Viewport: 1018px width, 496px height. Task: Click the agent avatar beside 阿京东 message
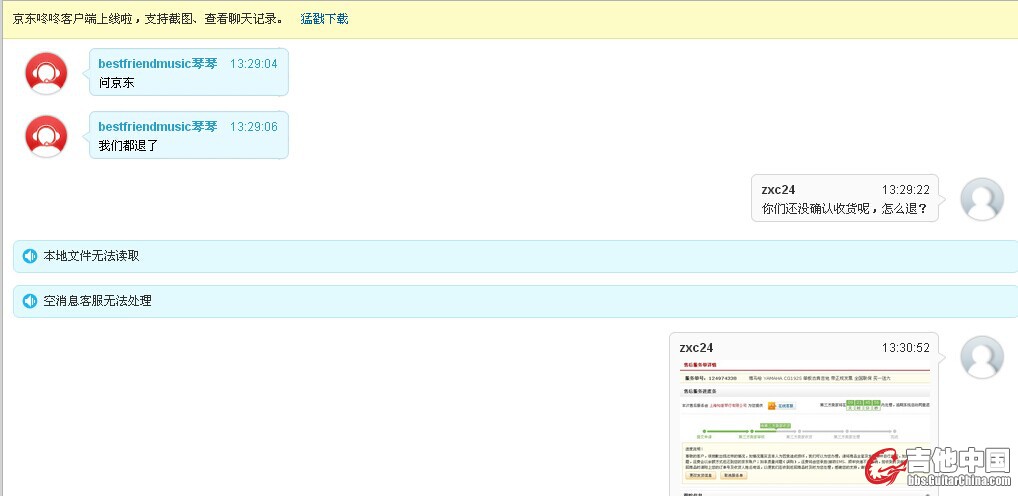click(x=46, y=73)
